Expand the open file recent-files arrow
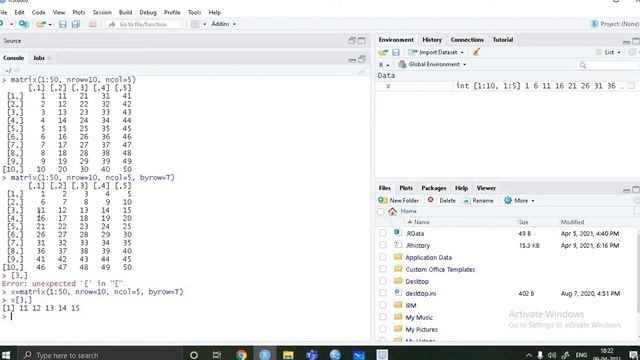This screenshot has height=360, width=640. 50,24
